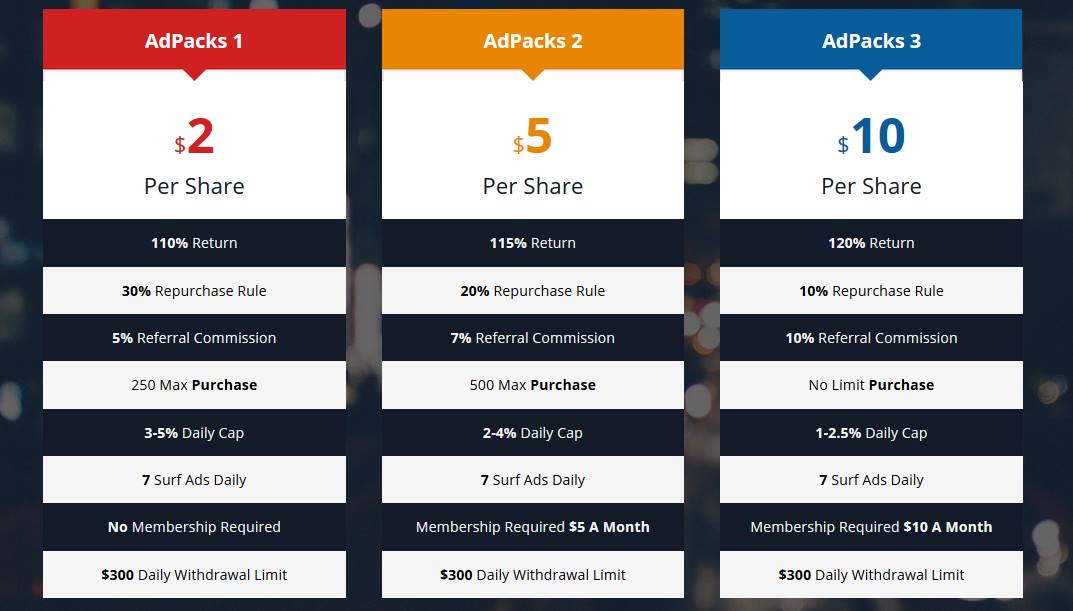Image resolution: width=1073 pixels, height=611 pixels.
Task: Click the red AdPacks 1 header
Action: coord(194,40)
